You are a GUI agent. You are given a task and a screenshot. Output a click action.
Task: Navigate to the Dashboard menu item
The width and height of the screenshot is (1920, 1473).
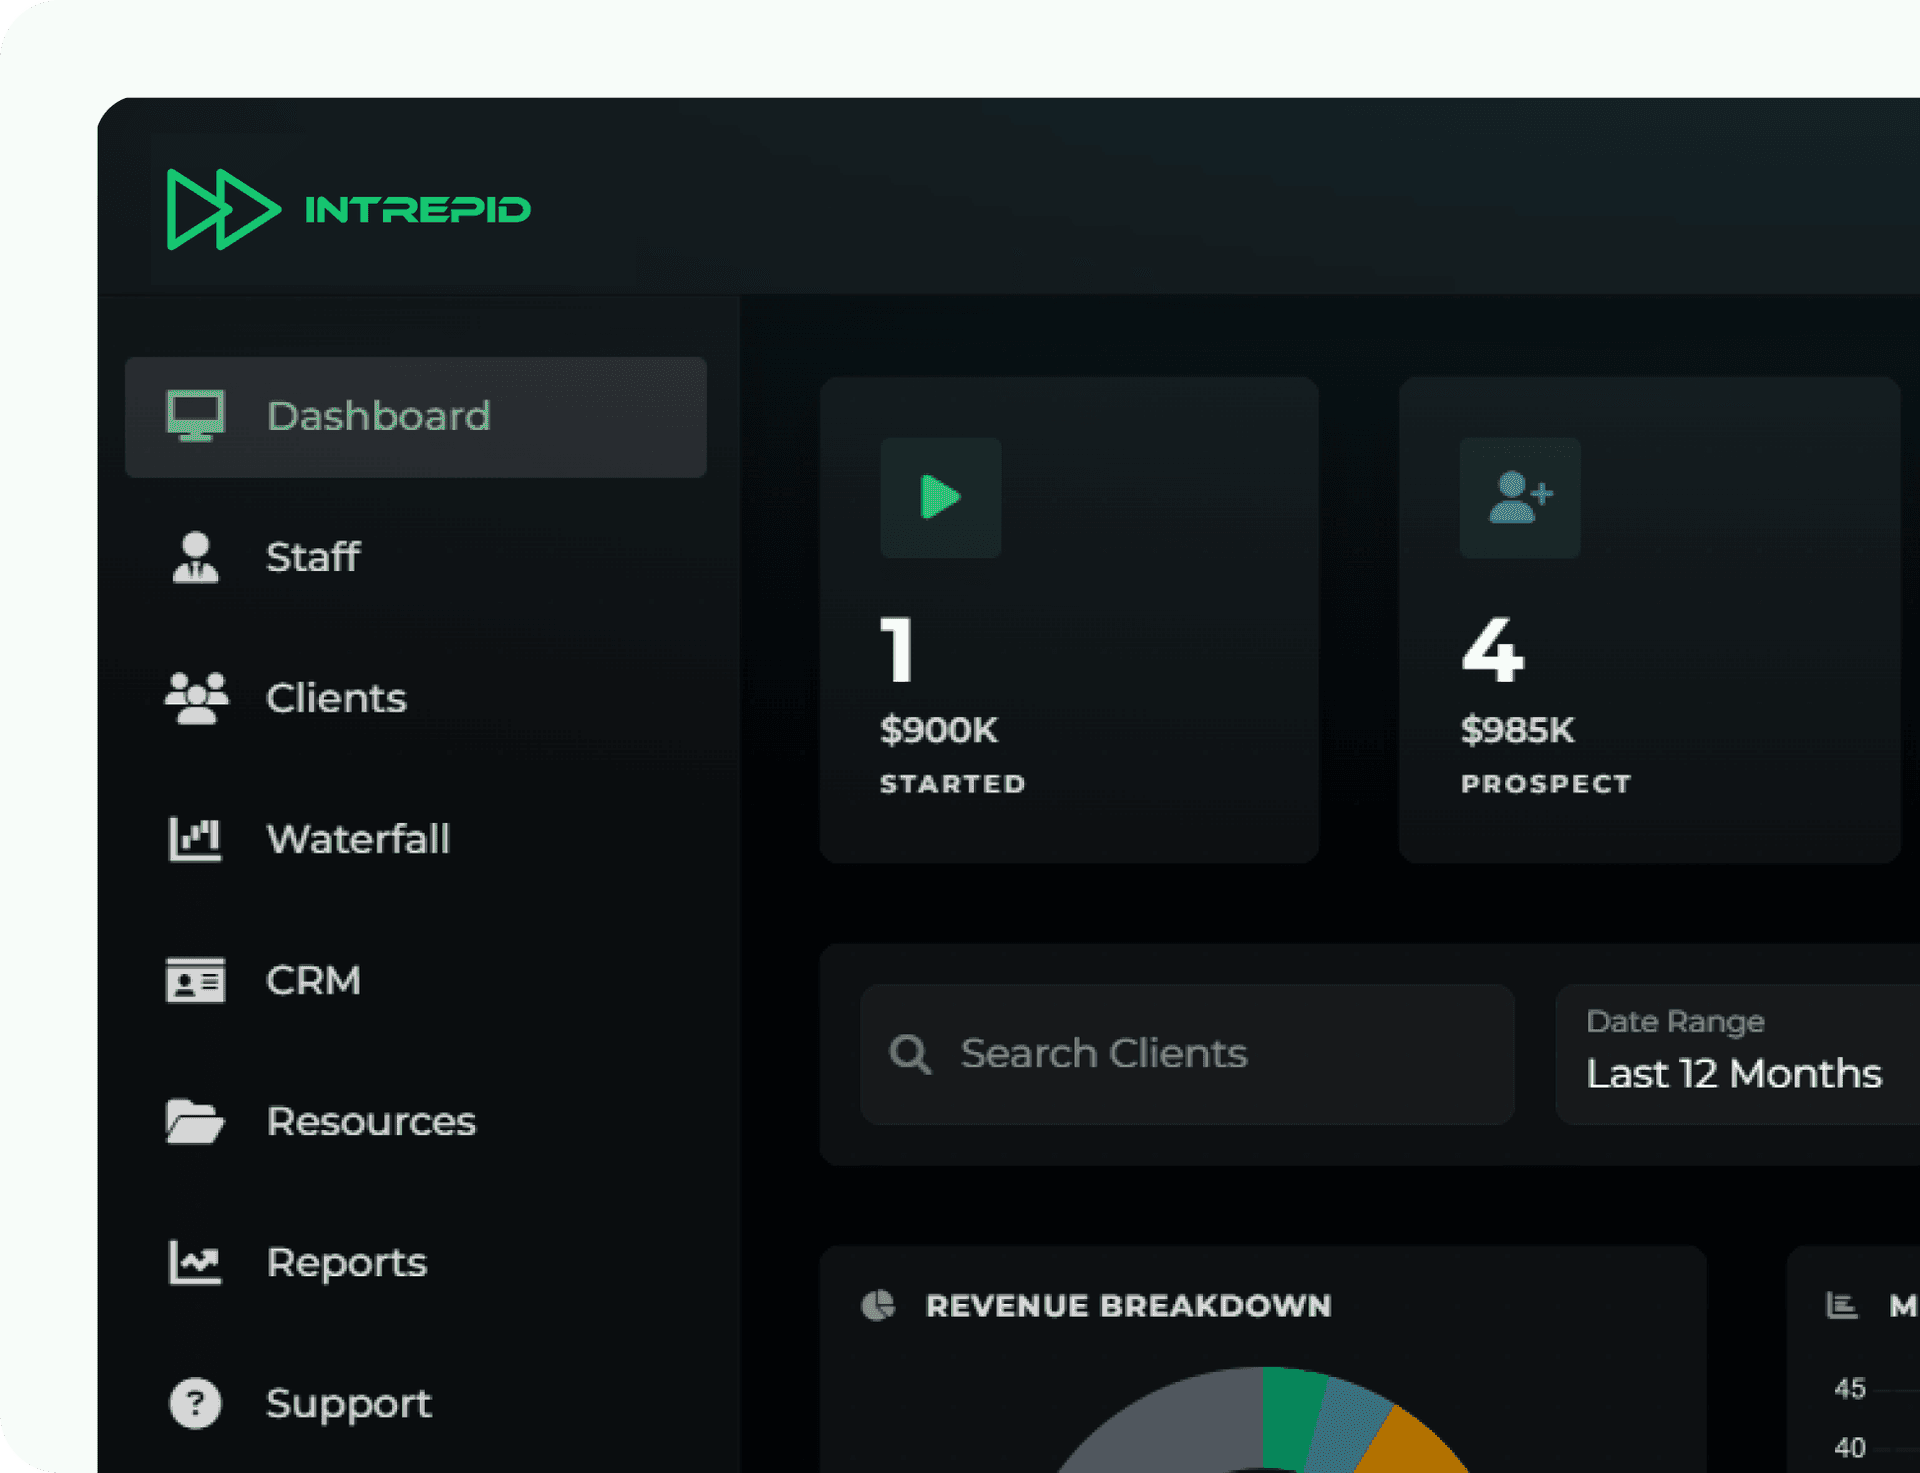click(x=379, y=416)
